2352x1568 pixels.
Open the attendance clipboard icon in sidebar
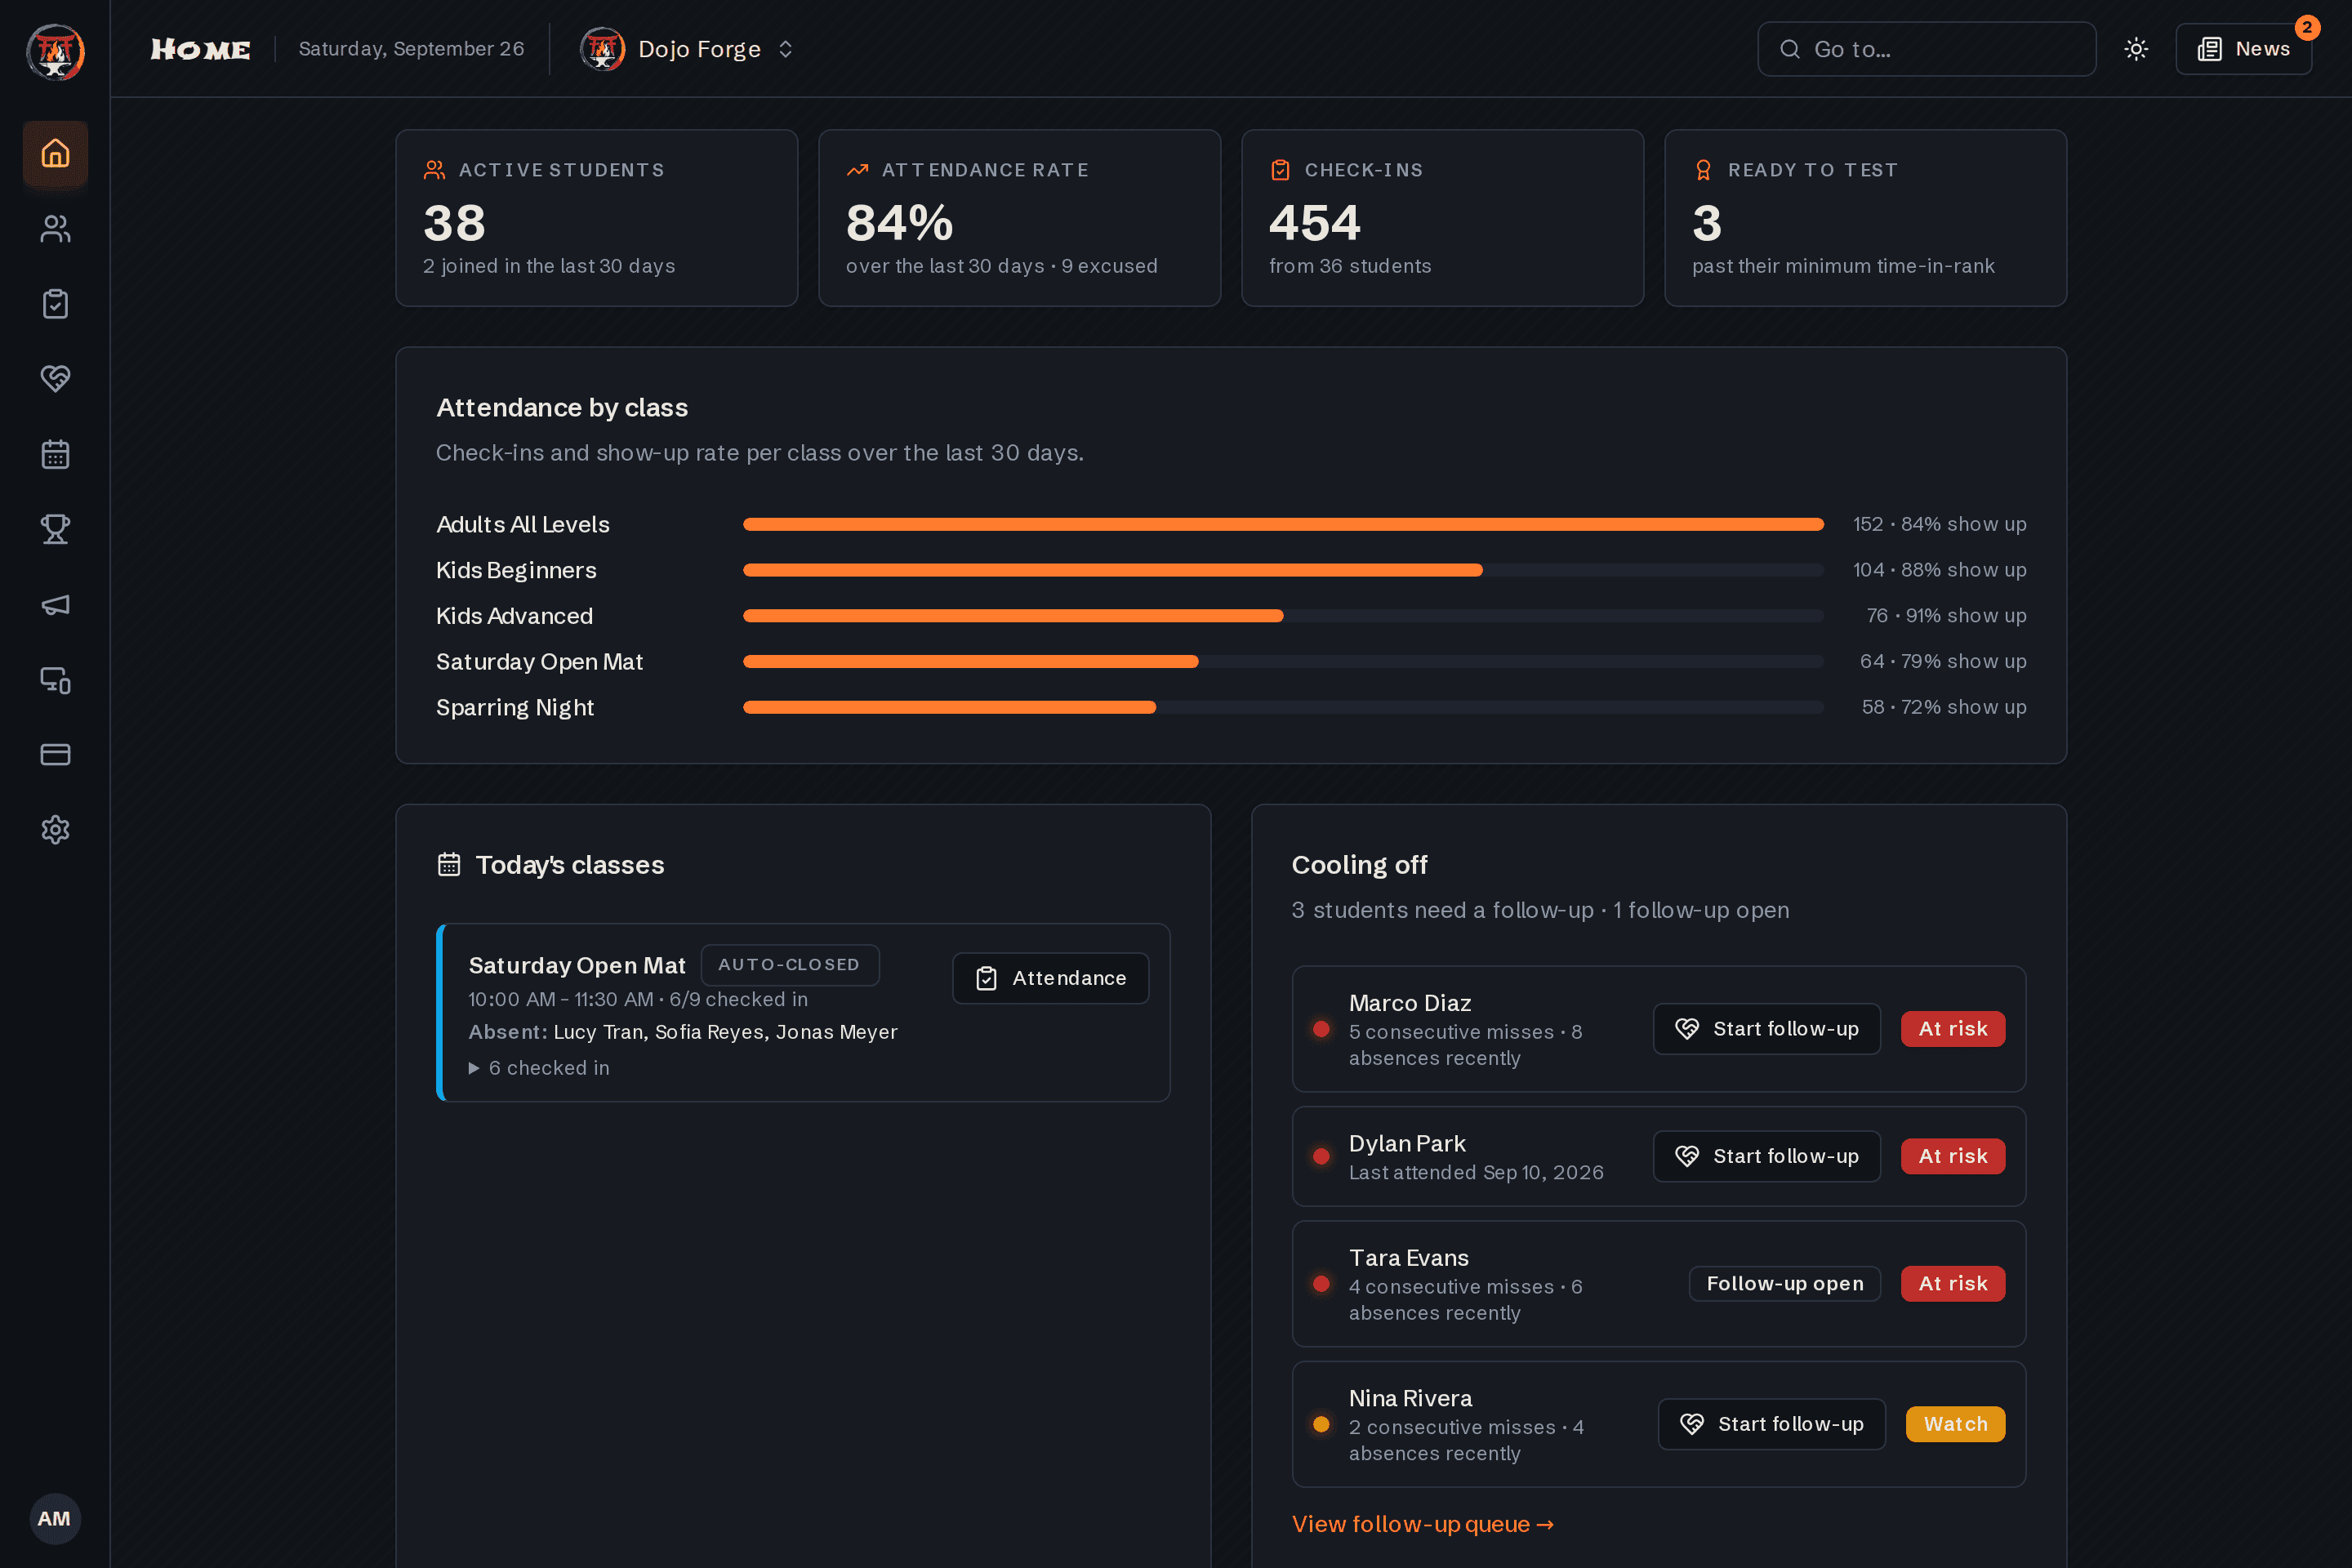pos(55,304)
